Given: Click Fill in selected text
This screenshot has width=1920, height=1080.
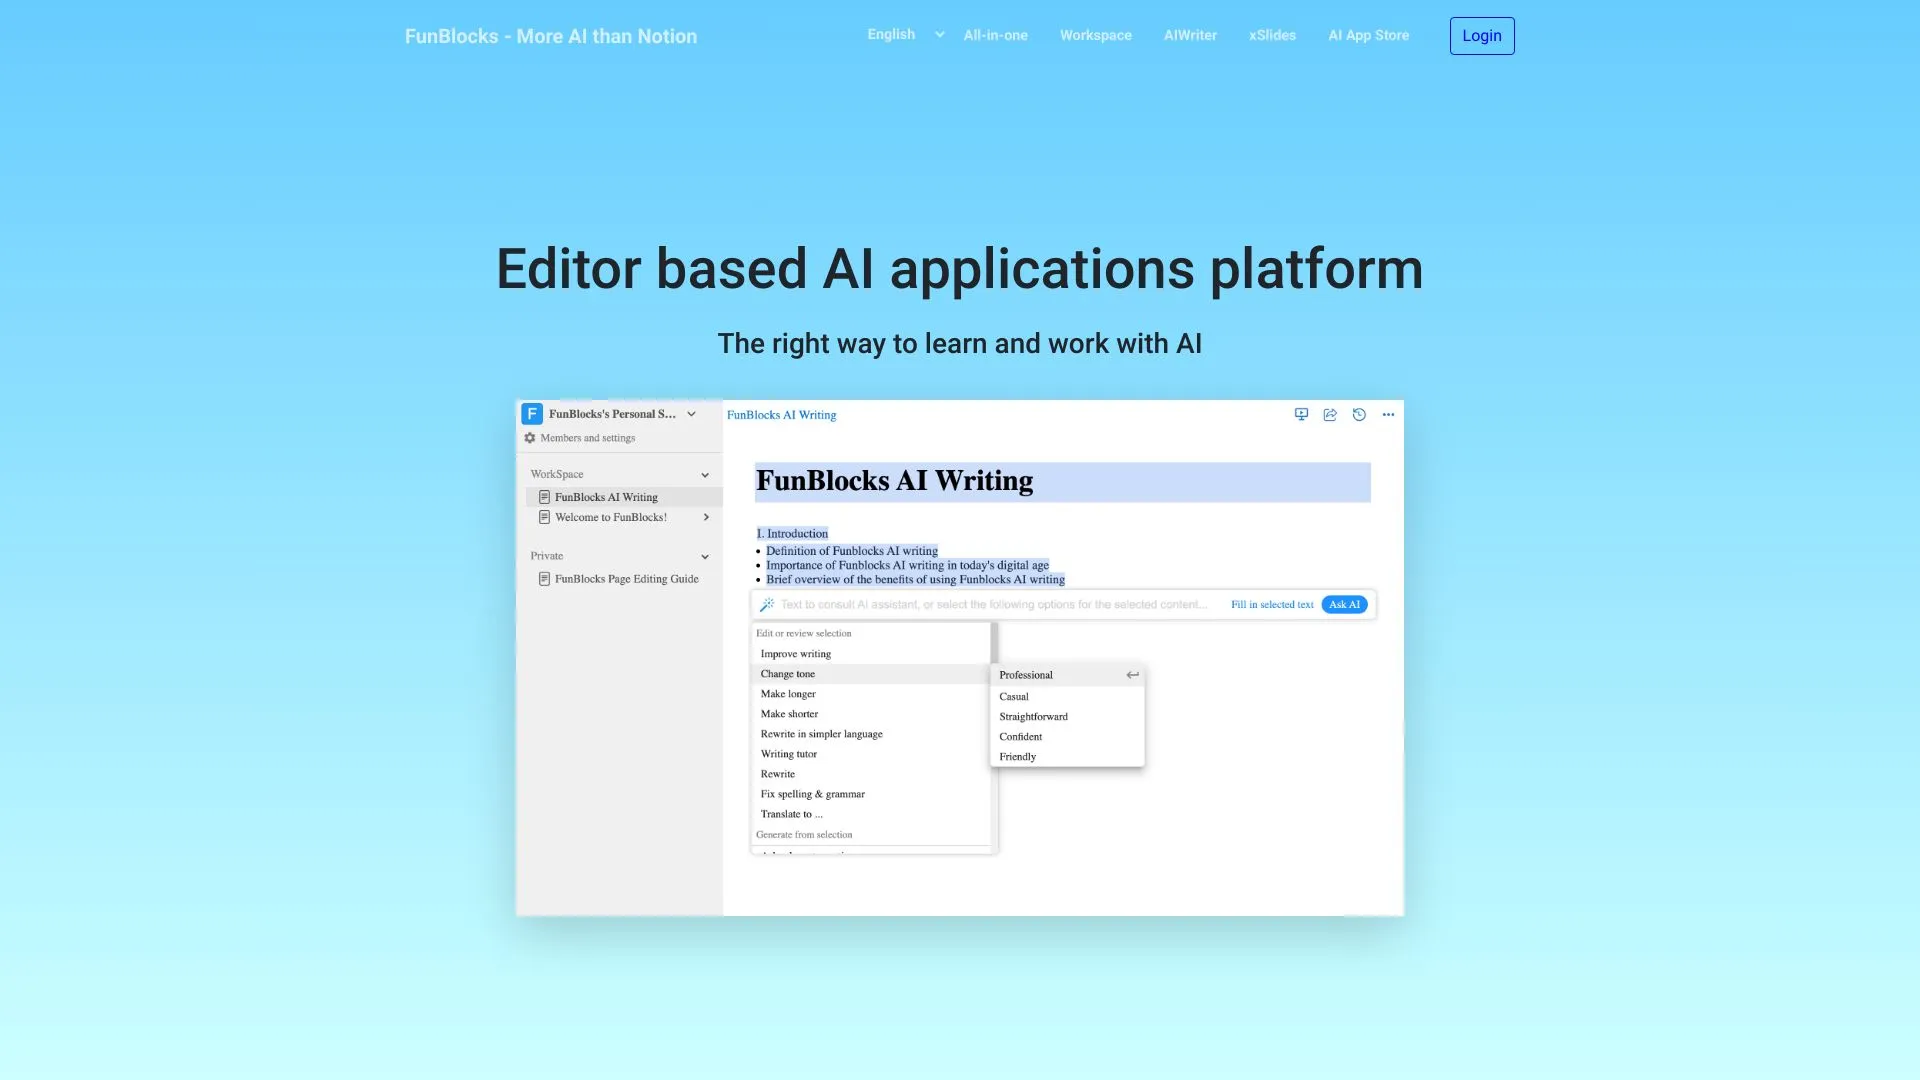Looking at the screenshot, I should (1272, 605).
